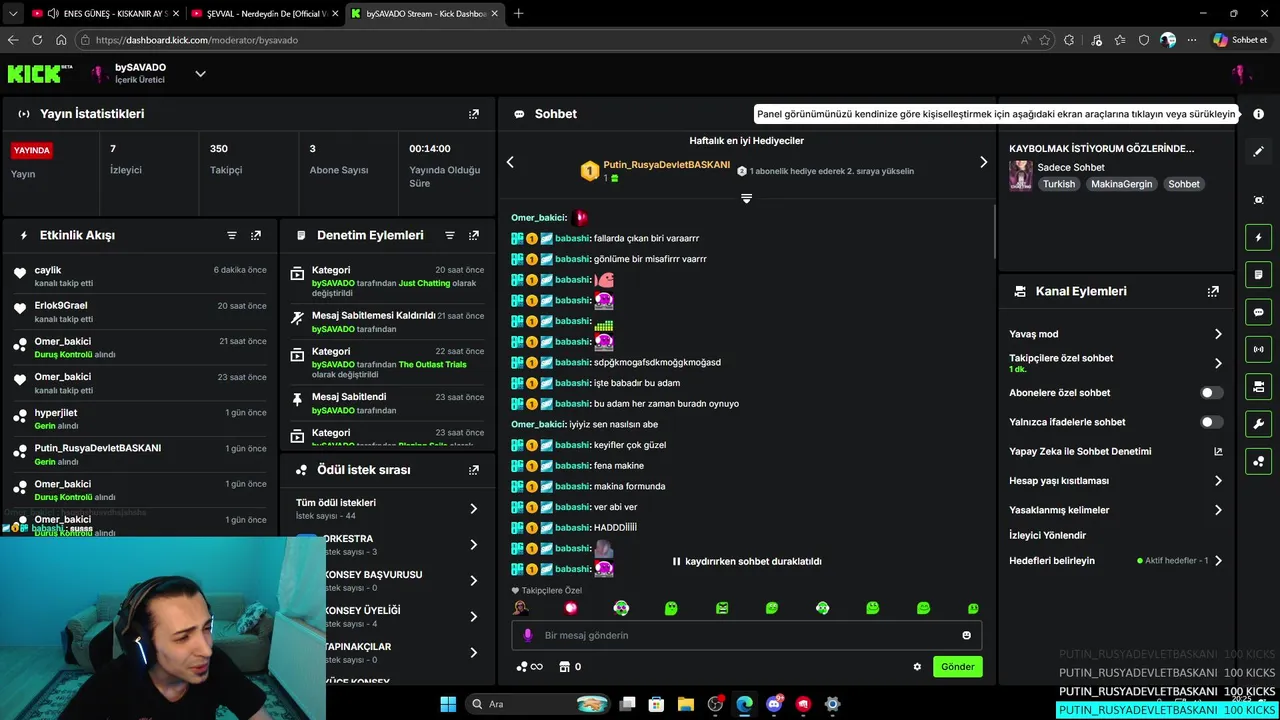The height and width of the screenshot is (720, 1280).
Task: Toggle the lightning activity feed widget icon
Action: coord(1258,237)
